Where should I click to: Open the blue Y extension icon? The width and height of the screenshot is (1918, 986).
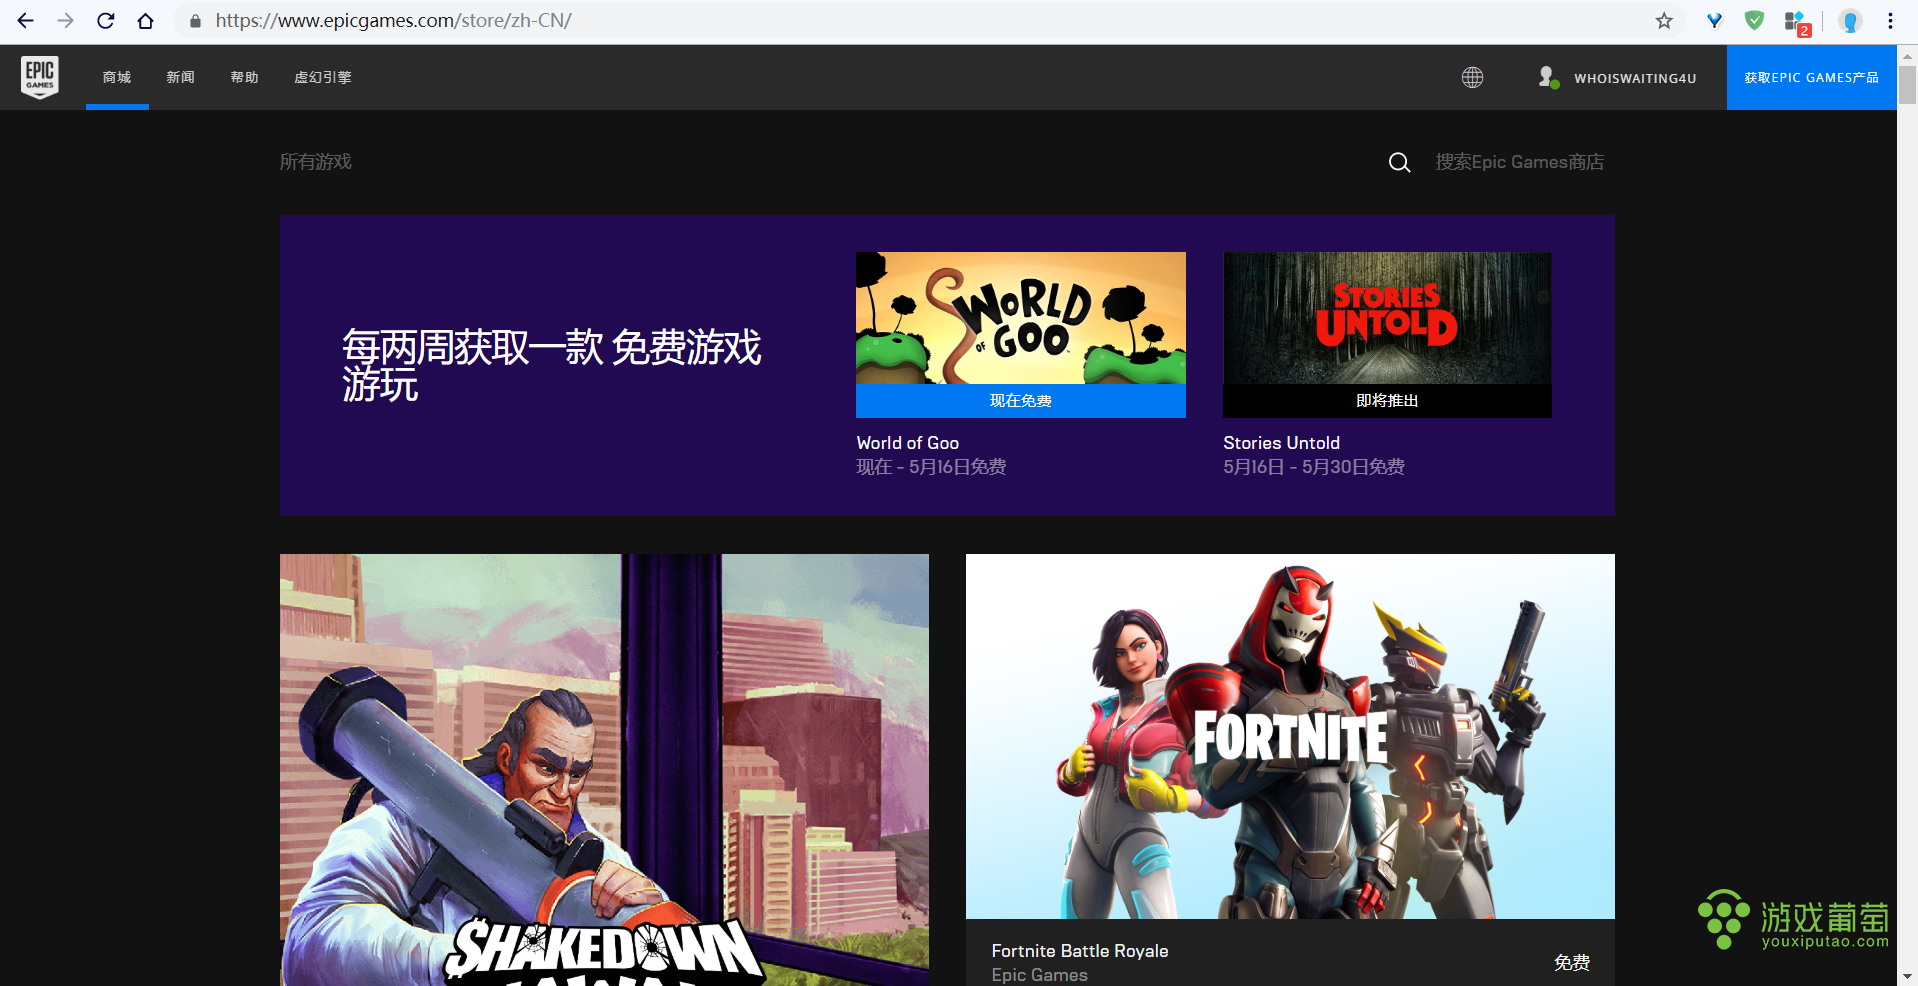[1714, 21]
